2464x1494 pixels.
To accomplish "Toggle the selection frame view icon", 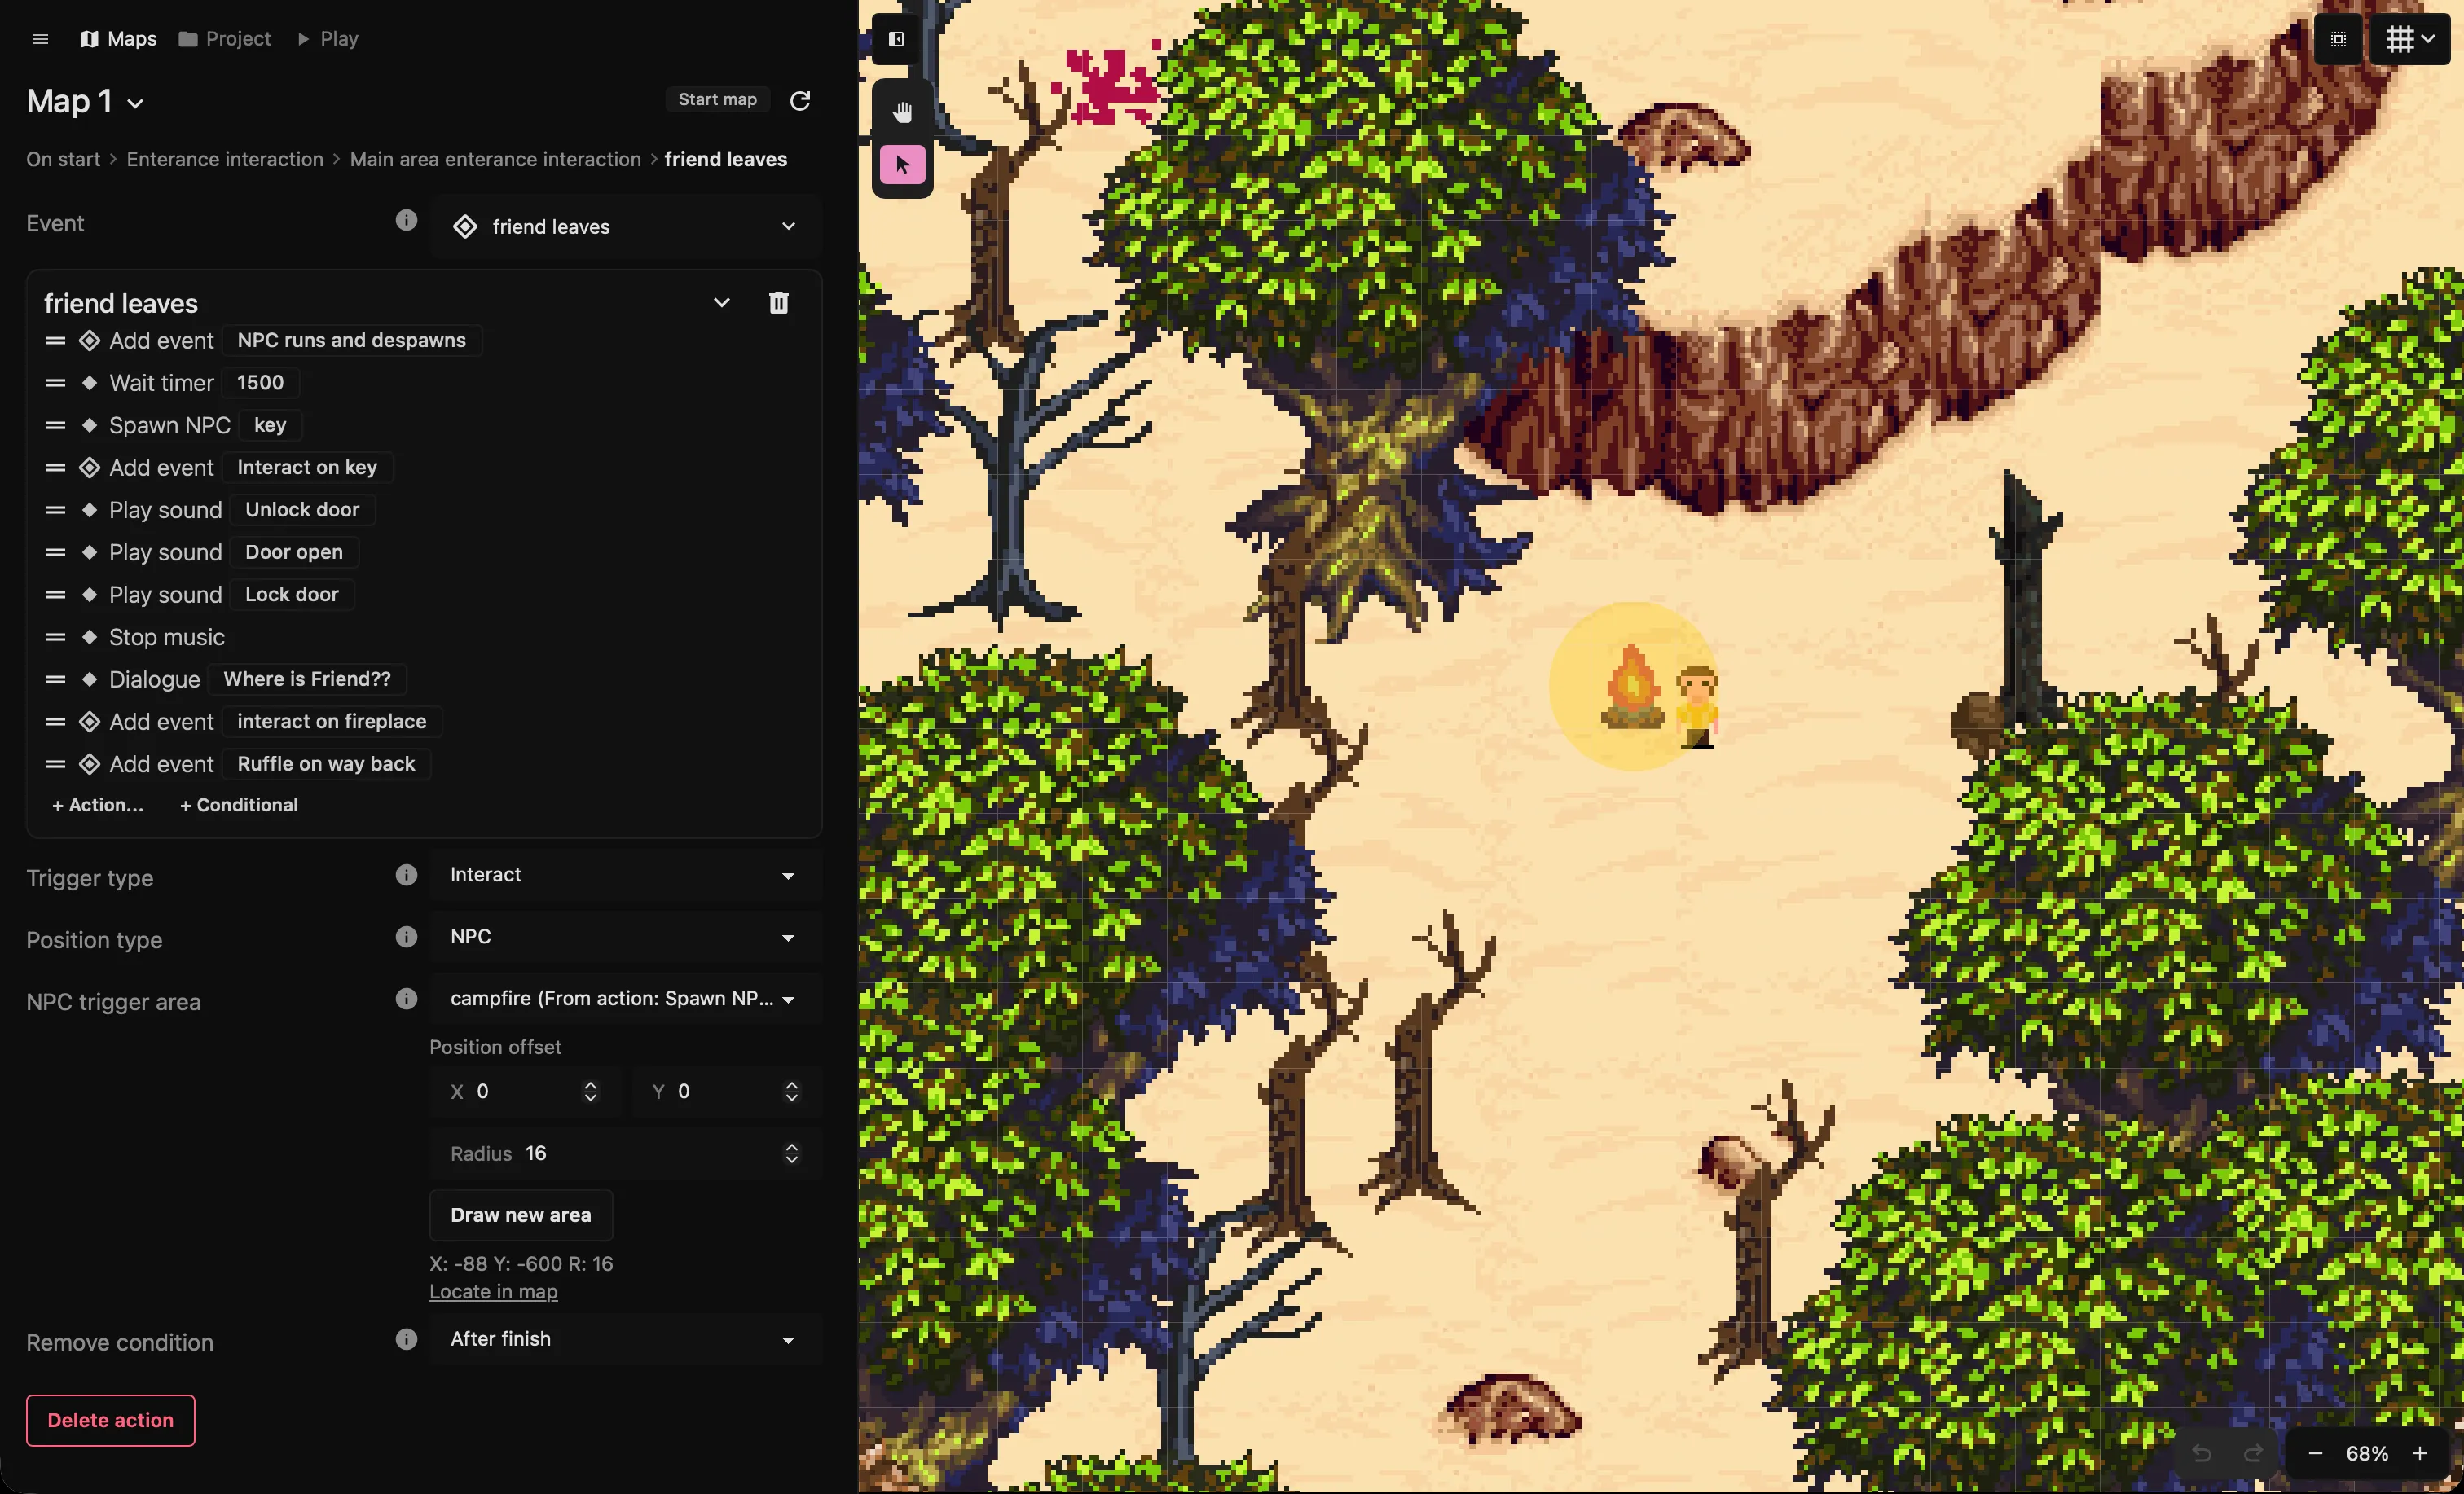I will pyautogui.click(x=2338, y=39).
